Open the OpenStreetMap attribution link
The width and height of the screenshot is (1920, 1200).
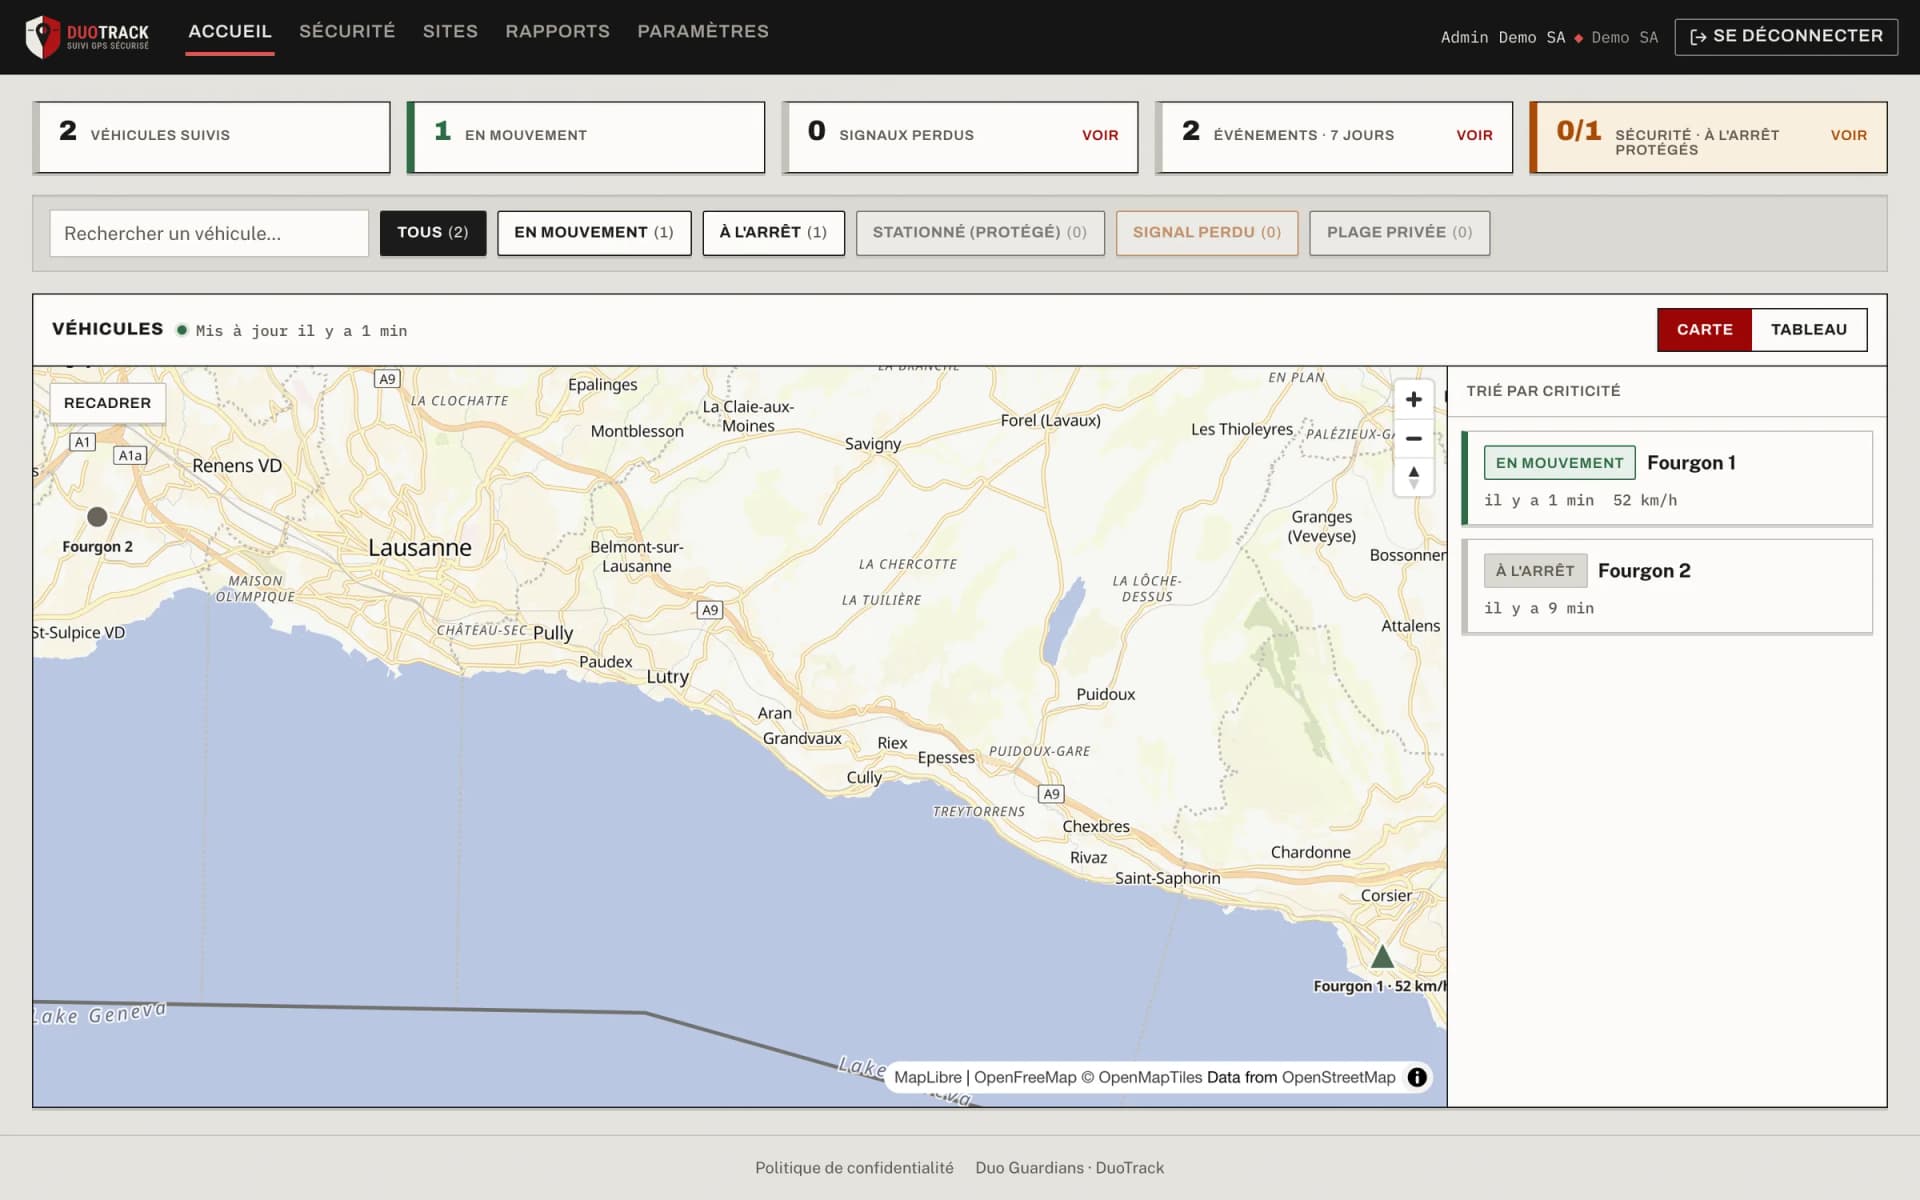[x=1338, y=1077]
